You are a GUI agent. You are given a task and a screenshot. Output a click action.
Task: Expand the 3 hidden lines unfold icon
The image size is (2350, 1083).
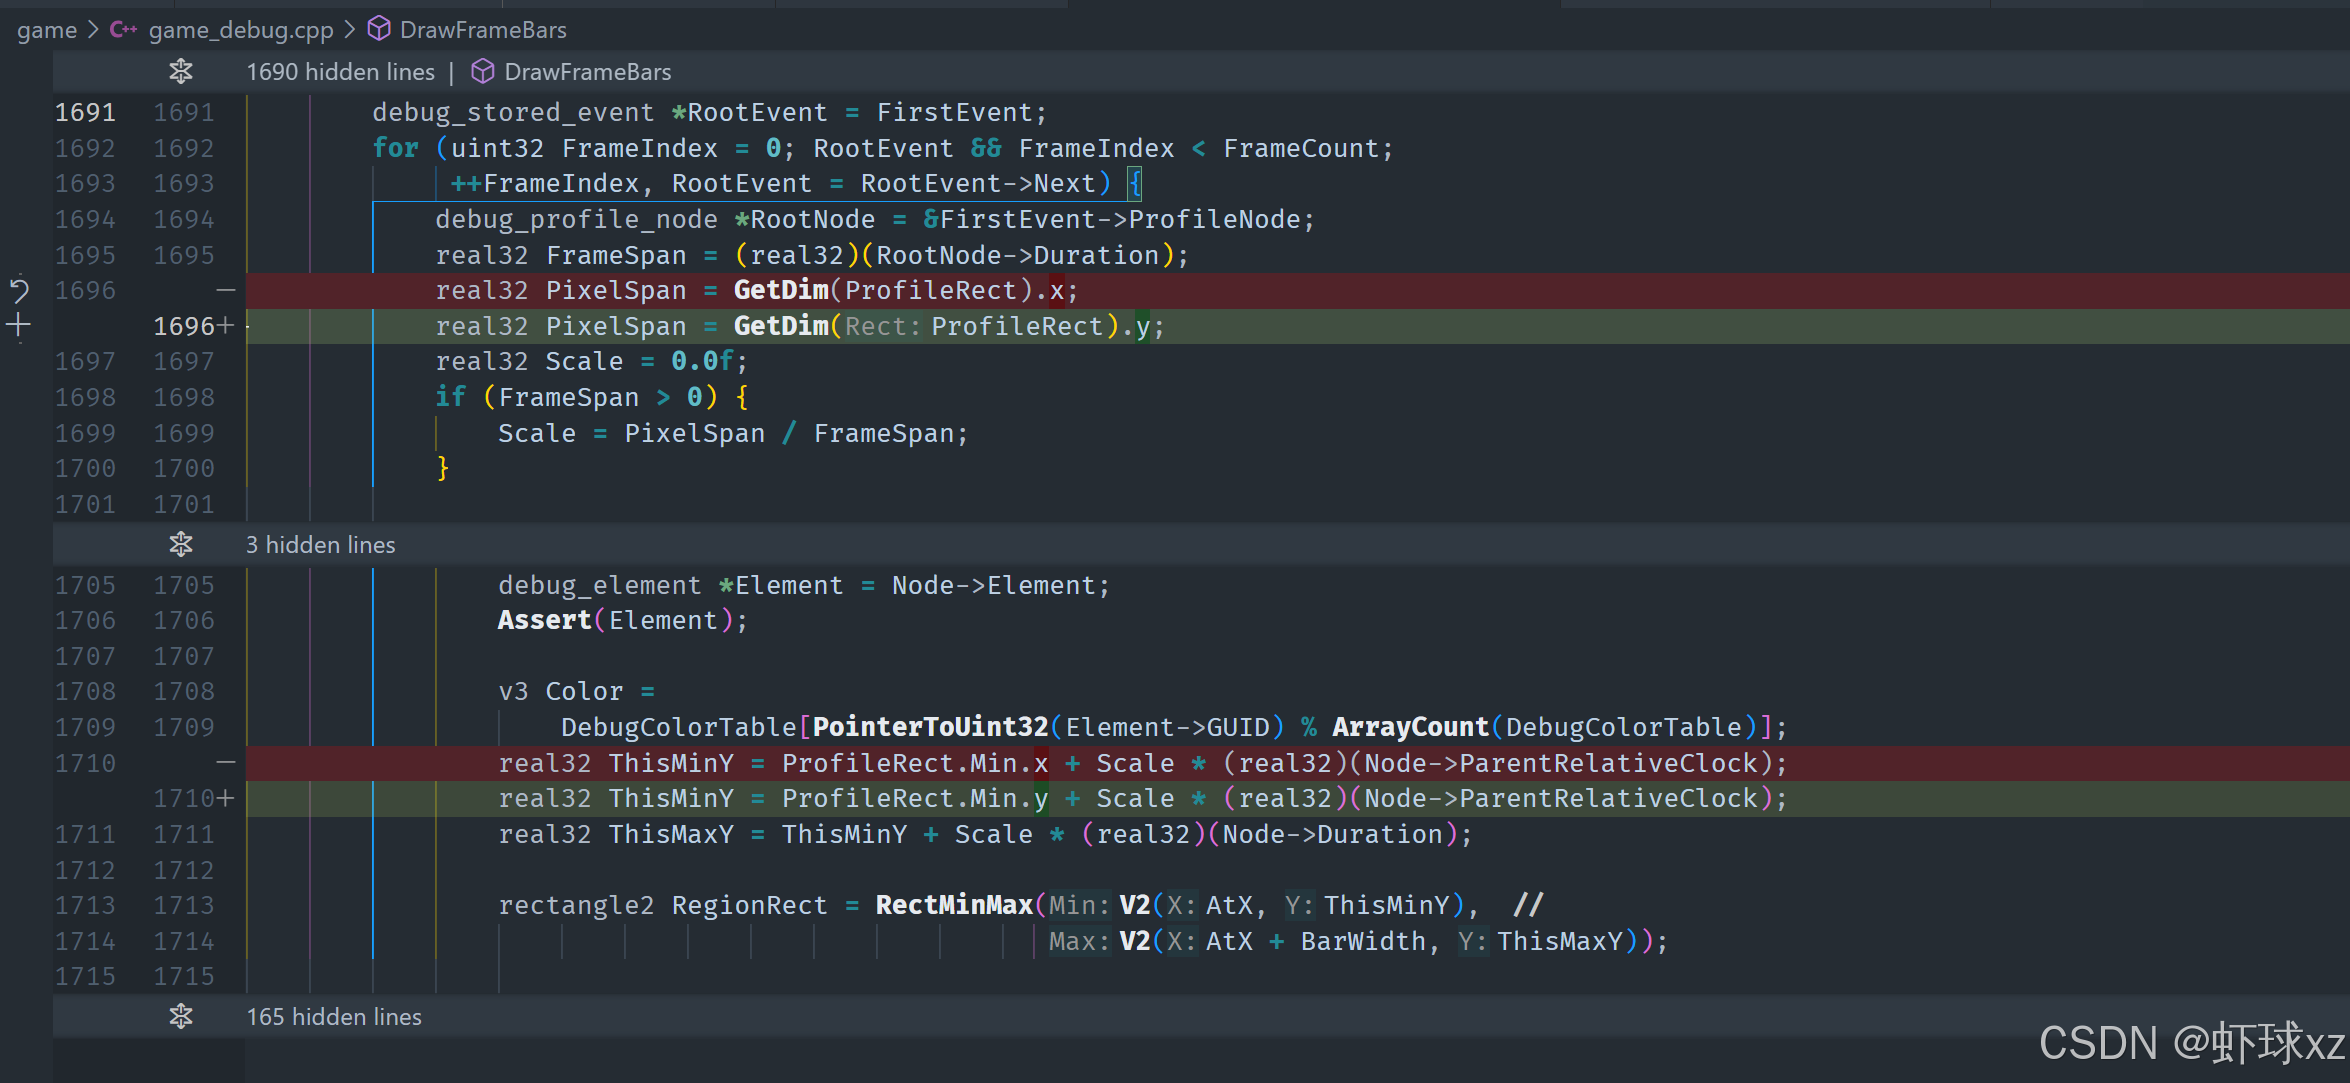point(181,545)
